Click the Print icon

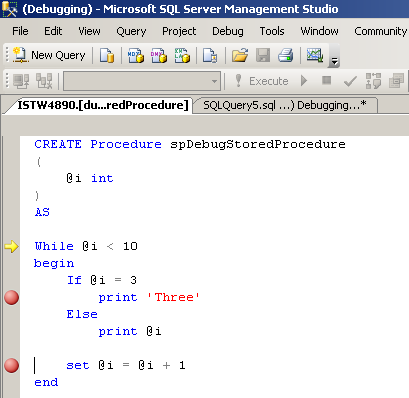(286, 55)
